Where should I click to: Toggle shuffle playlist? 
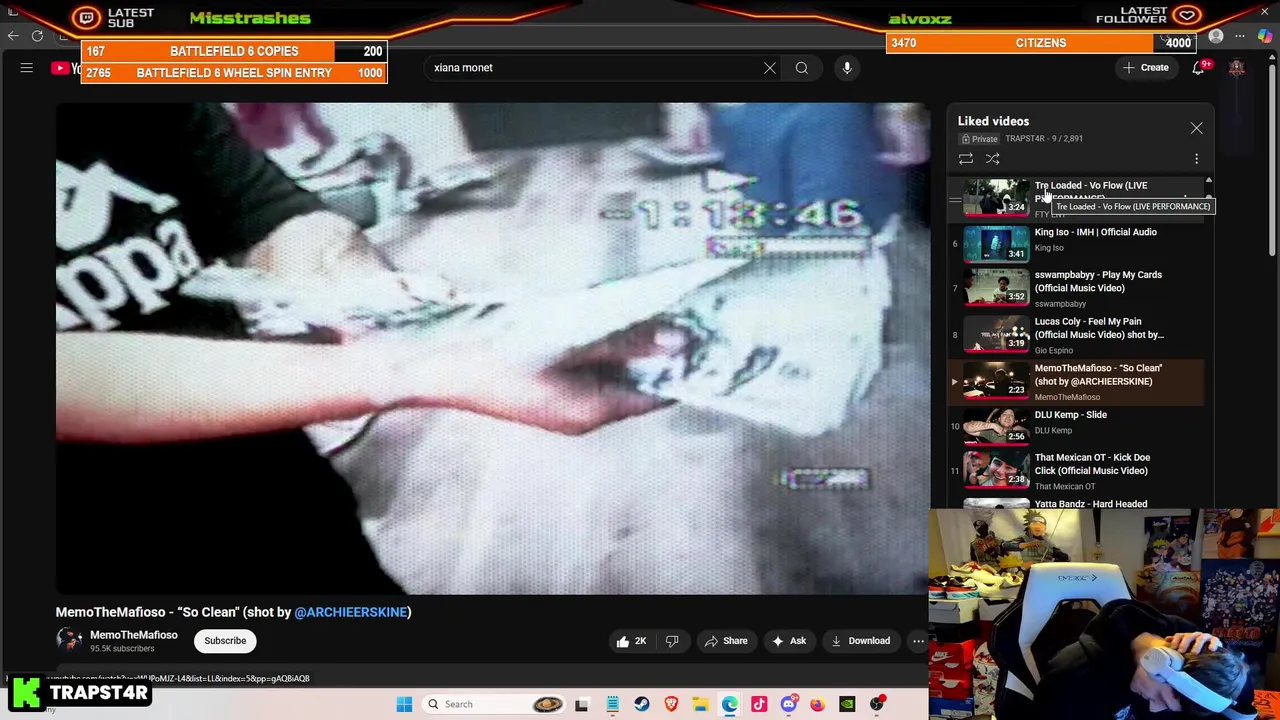click(993, 159)
